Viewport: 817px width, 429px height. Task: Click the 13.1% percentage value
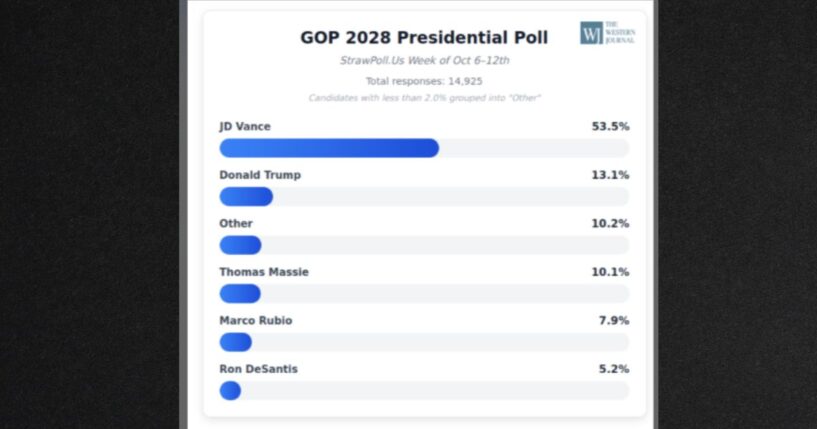610,175
